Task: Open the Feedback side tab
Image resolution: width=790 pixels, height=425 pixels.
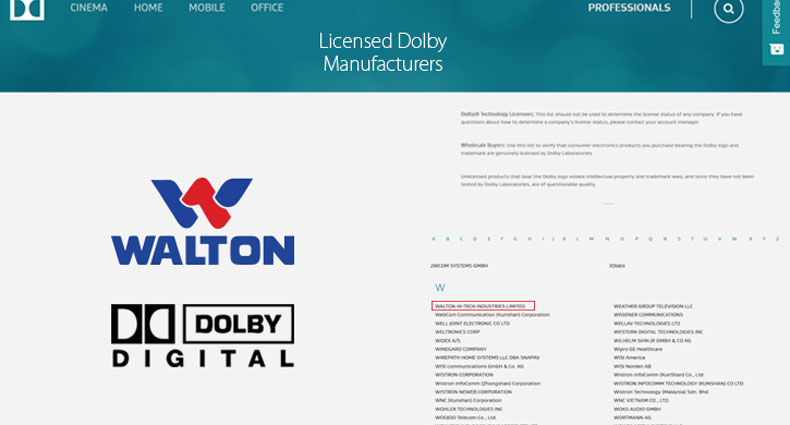Action: point(776,32)
